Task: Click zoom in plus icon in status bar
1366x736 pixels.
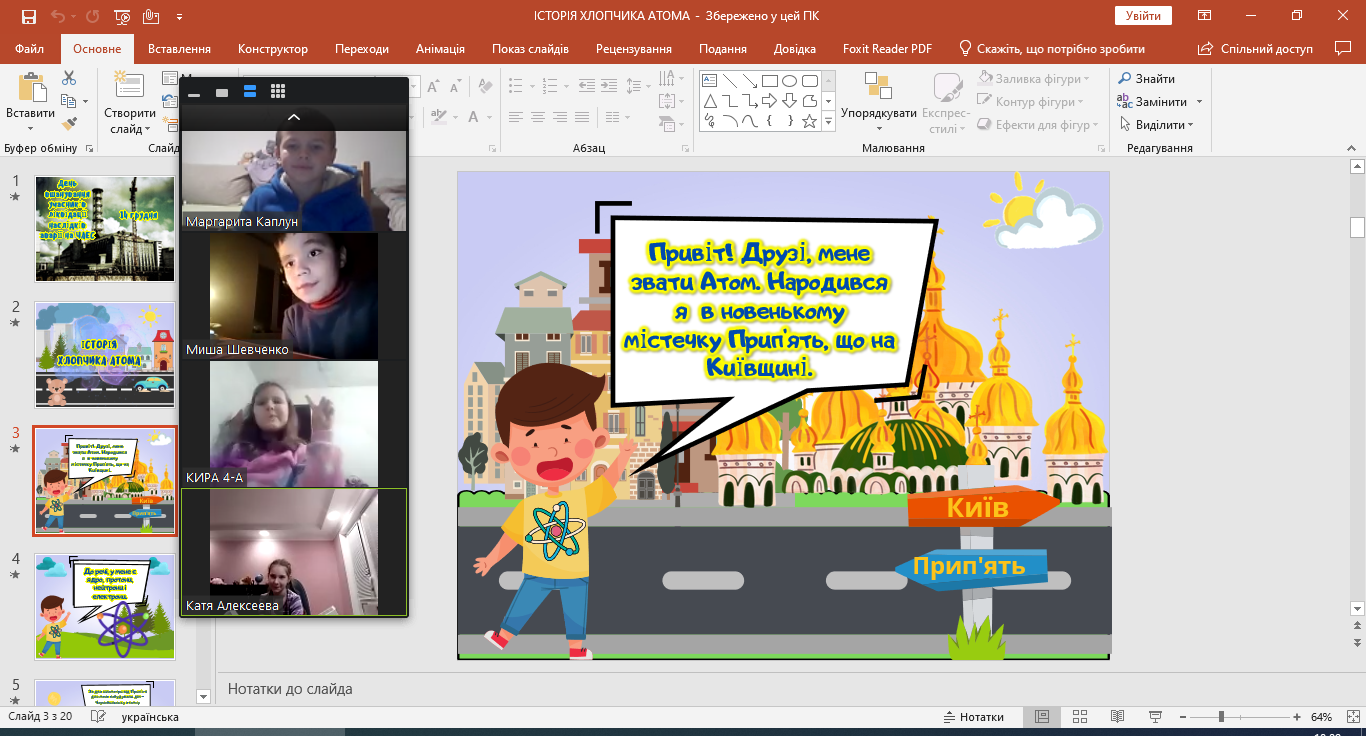Action: coord(1297,717)
